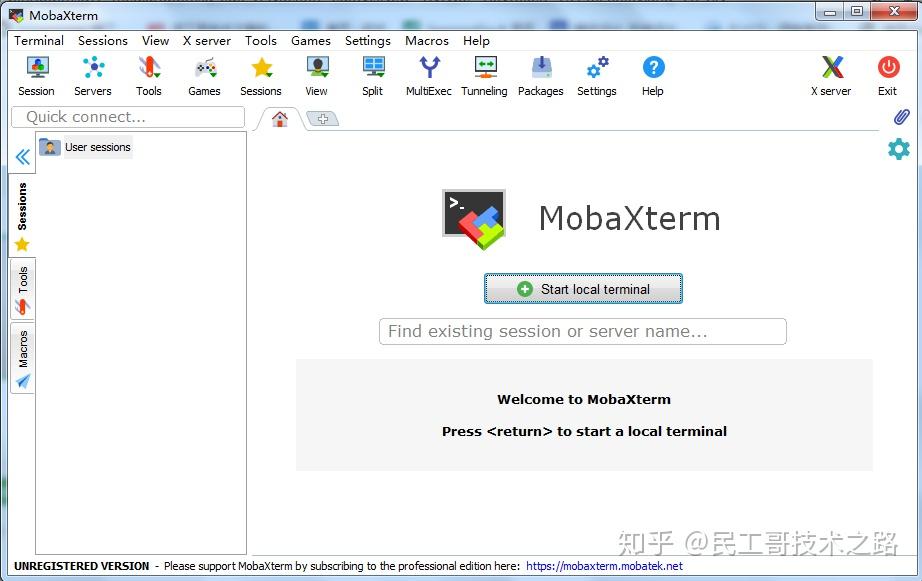Collapse sidebar with double-chevron arrow
Viewport: 922px width, 581px height.
click(x=22, y=156)
